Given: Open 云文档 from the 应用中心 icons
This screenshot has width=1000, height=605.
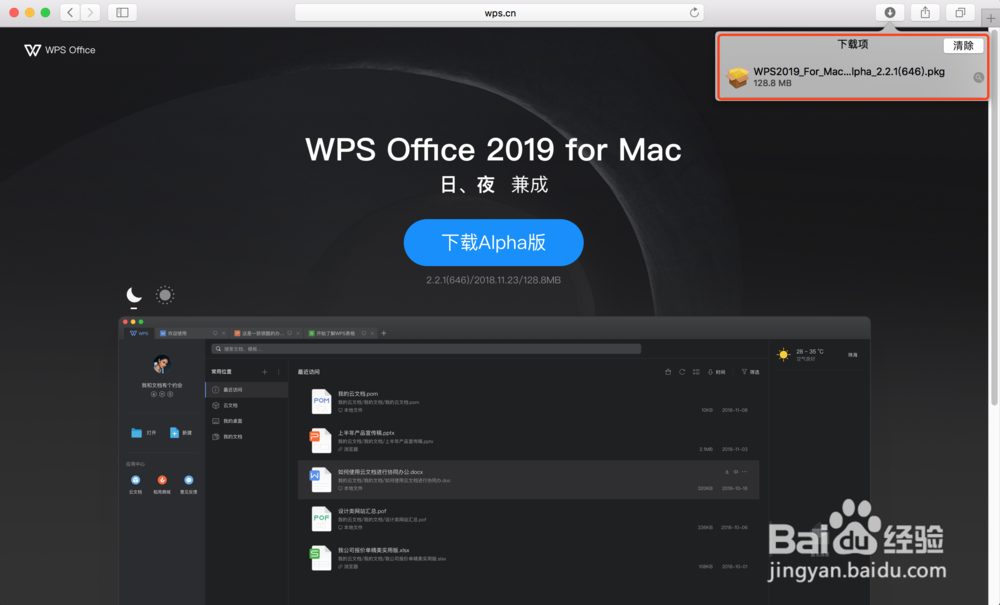Looking at the screenshot, I should click(135, 481).
